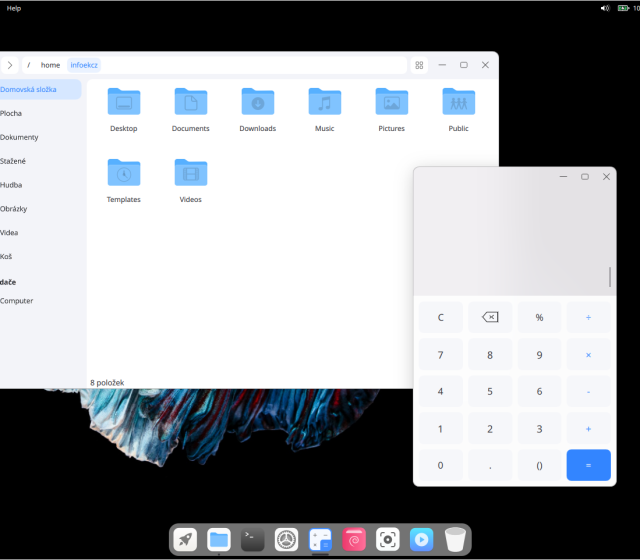
Task: Open the Help menu in top bar
Action: tap(14, 8)
